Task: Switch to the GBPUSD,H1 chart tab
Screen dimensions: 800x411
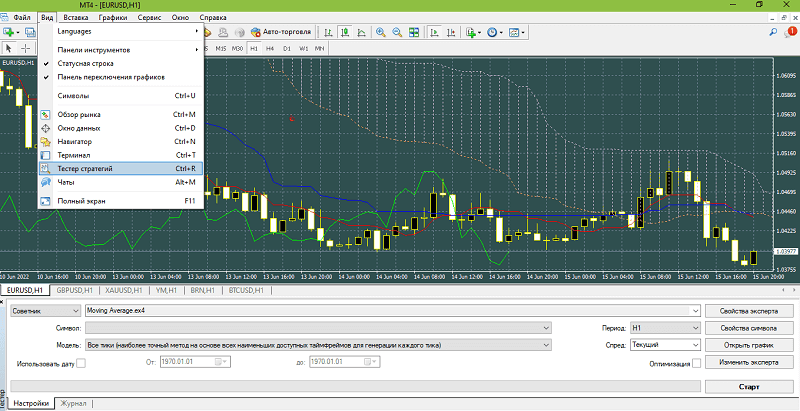Action: click(x=74, y=290)
